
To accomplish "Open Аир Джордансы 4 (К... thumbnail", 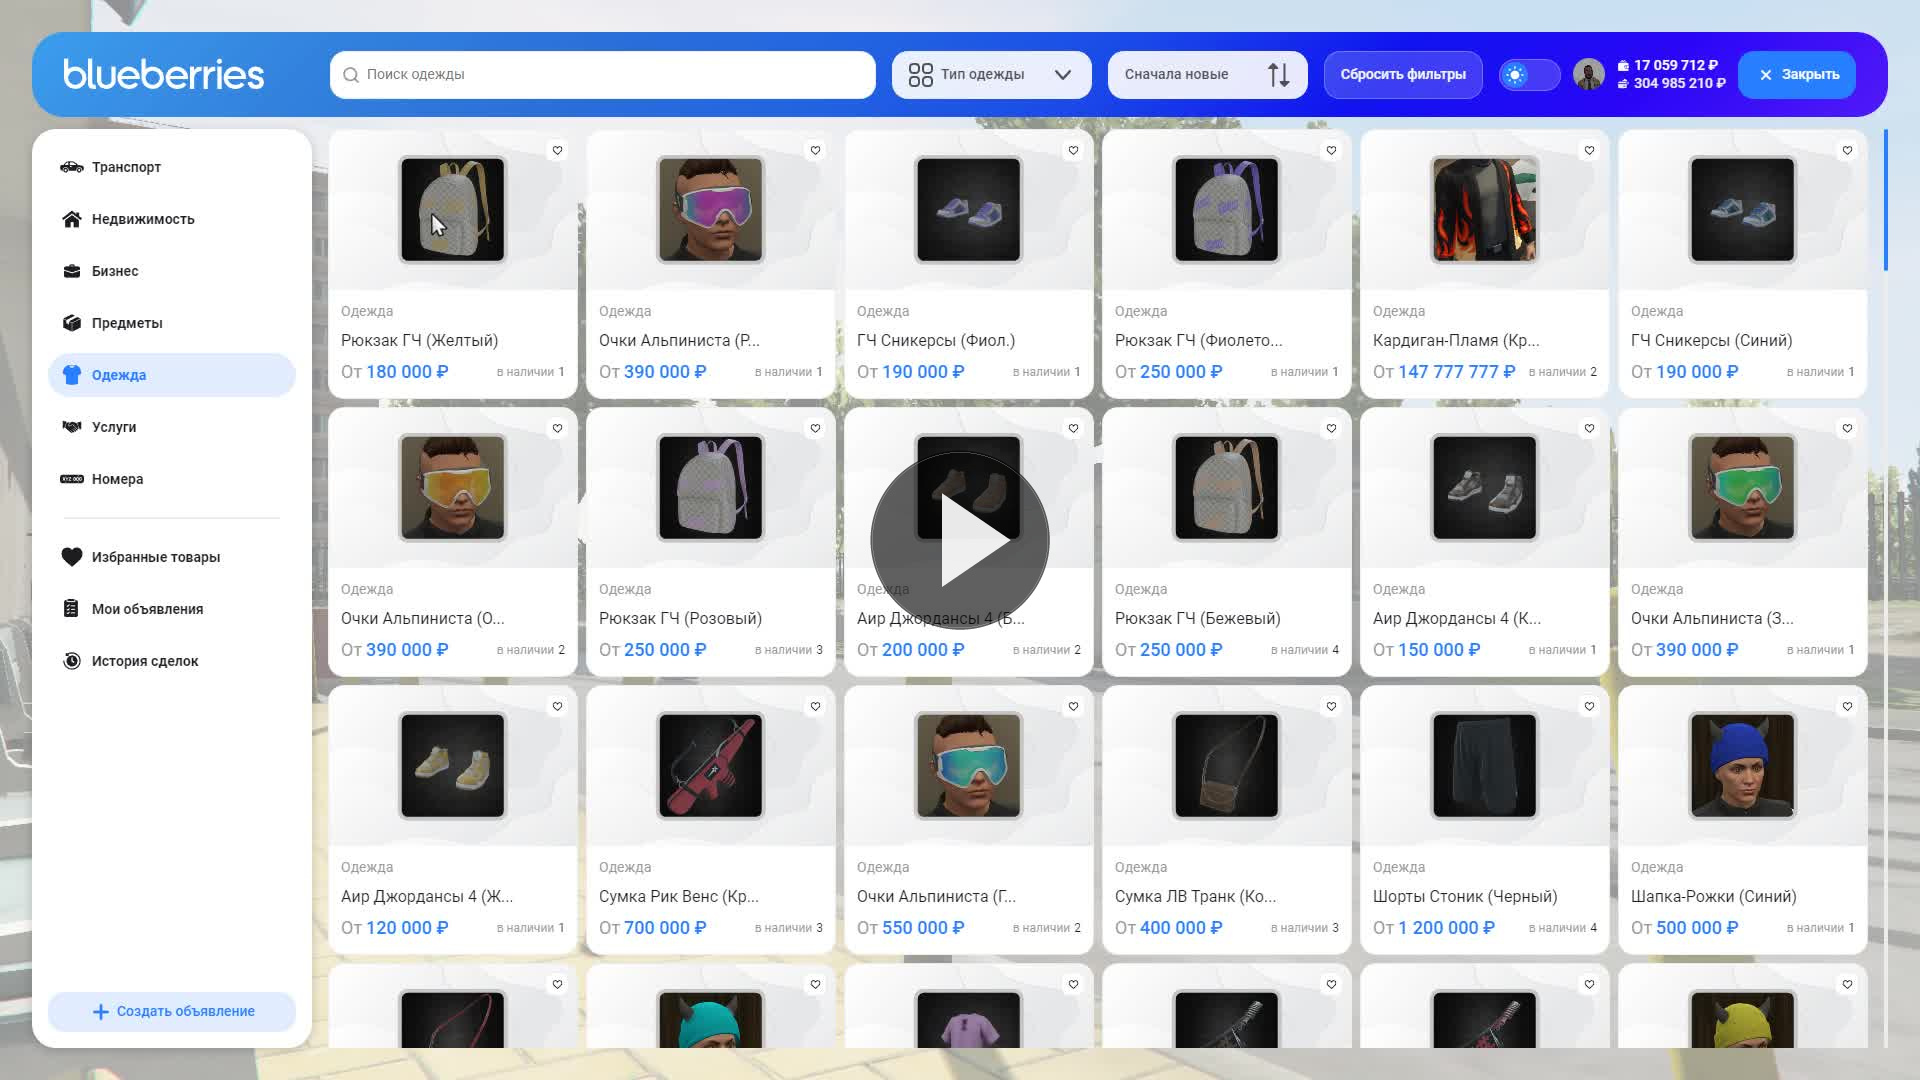I will (1485, 488).
